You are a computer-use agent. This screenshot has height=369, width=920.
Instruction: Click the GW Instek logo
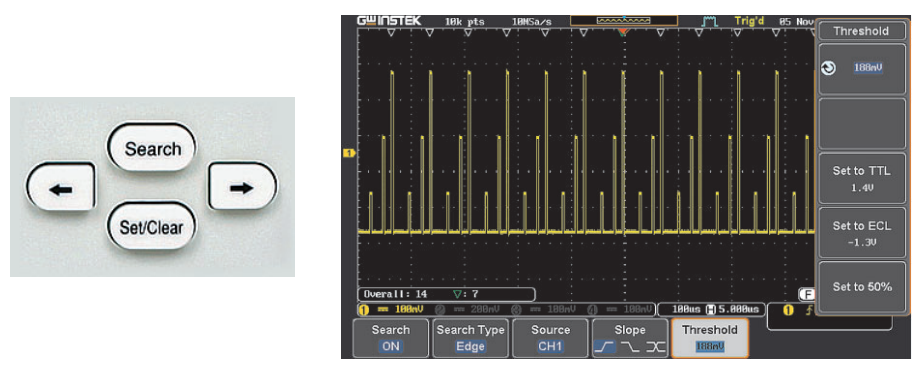(x=388, y=21)
